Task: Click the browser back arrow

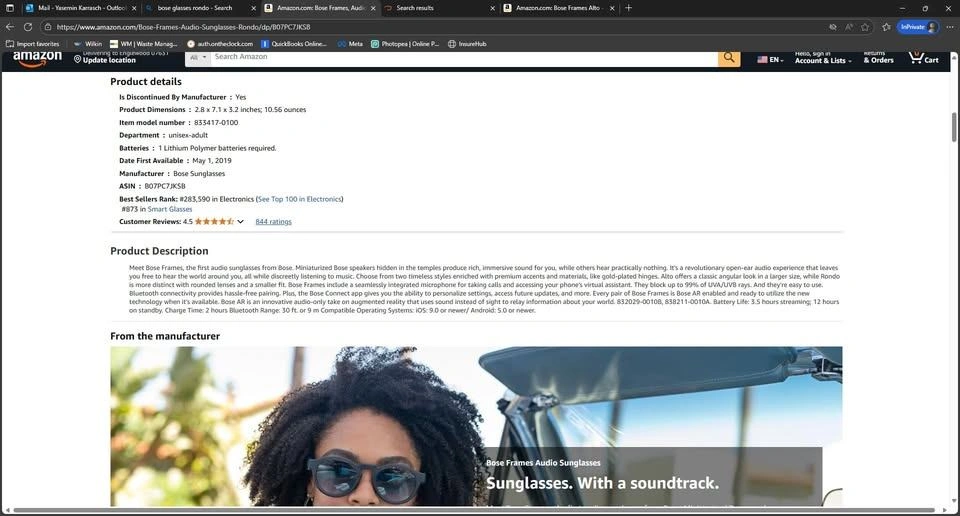Action: coord(10,27)
